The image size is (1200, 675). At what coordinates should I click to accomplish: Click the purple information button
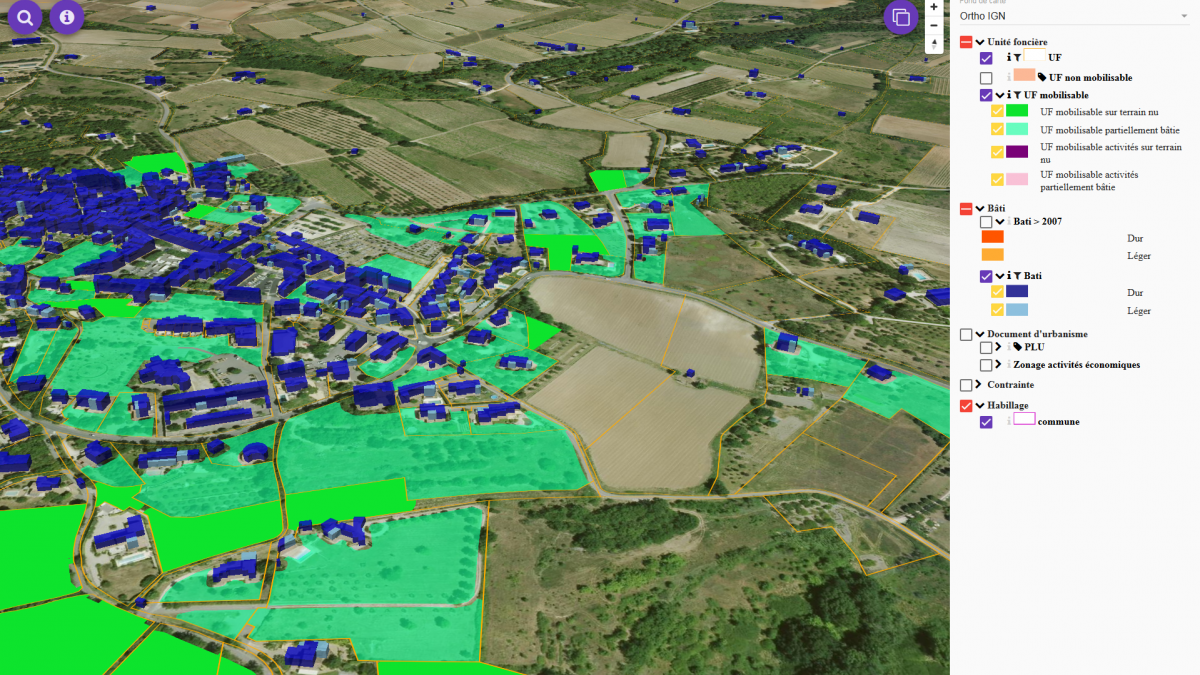click(x=67, y=17)
